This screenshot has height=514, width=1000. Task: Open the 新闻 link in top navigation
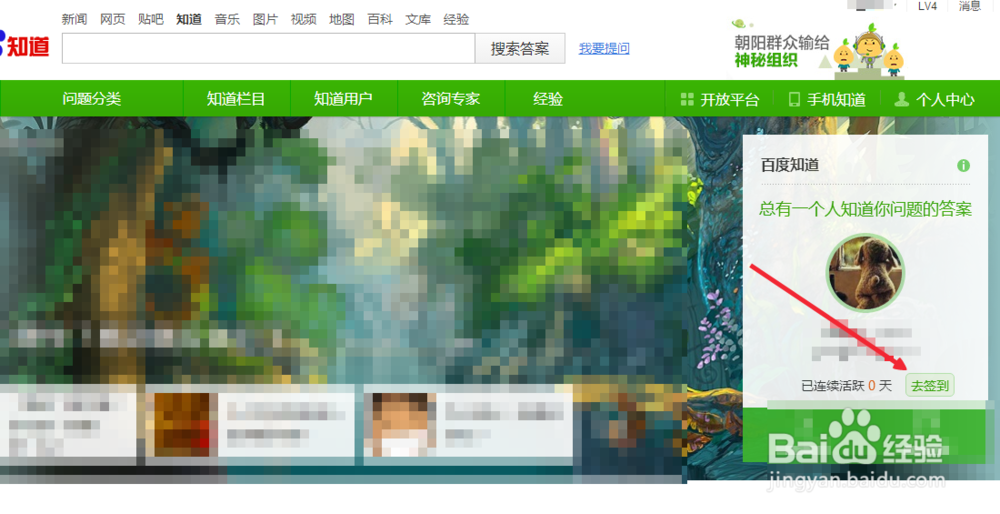point(74,20)
